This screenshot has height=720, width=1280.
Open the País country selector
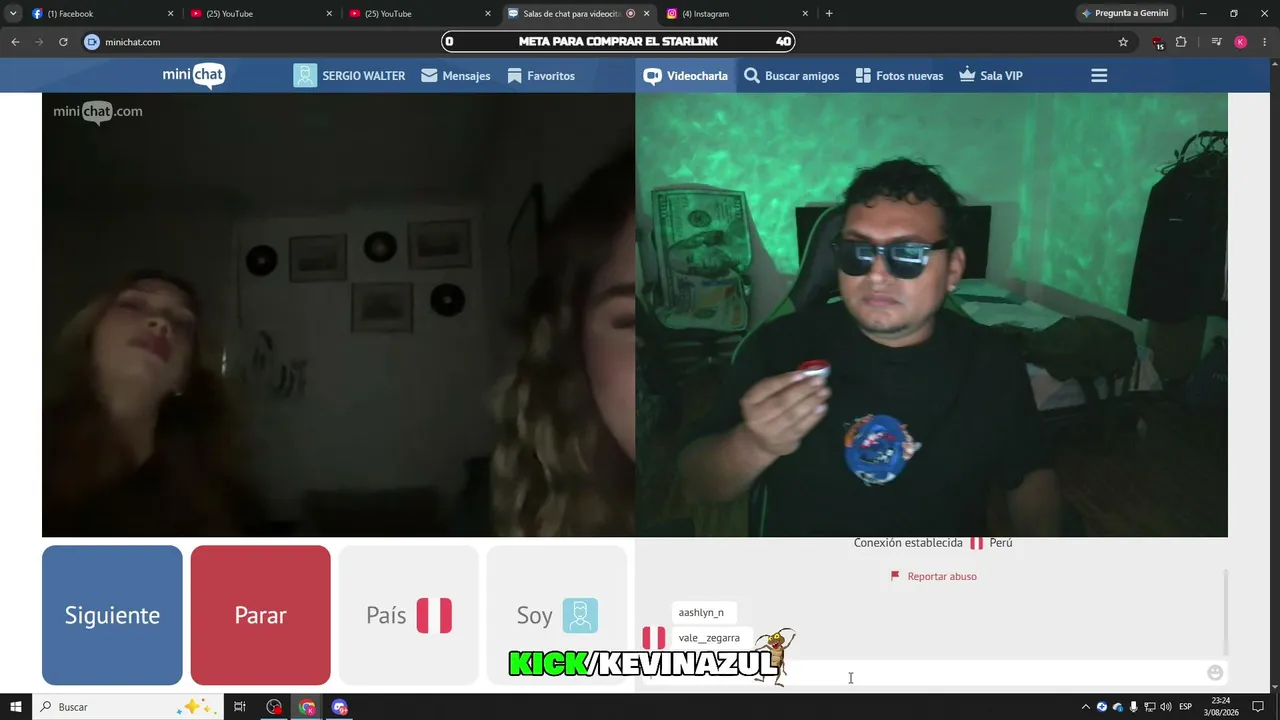coord(408,615)
